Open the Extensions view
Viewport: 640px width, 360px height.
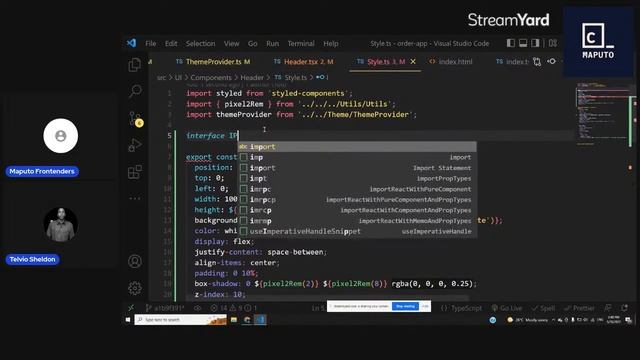click(135, 172)
